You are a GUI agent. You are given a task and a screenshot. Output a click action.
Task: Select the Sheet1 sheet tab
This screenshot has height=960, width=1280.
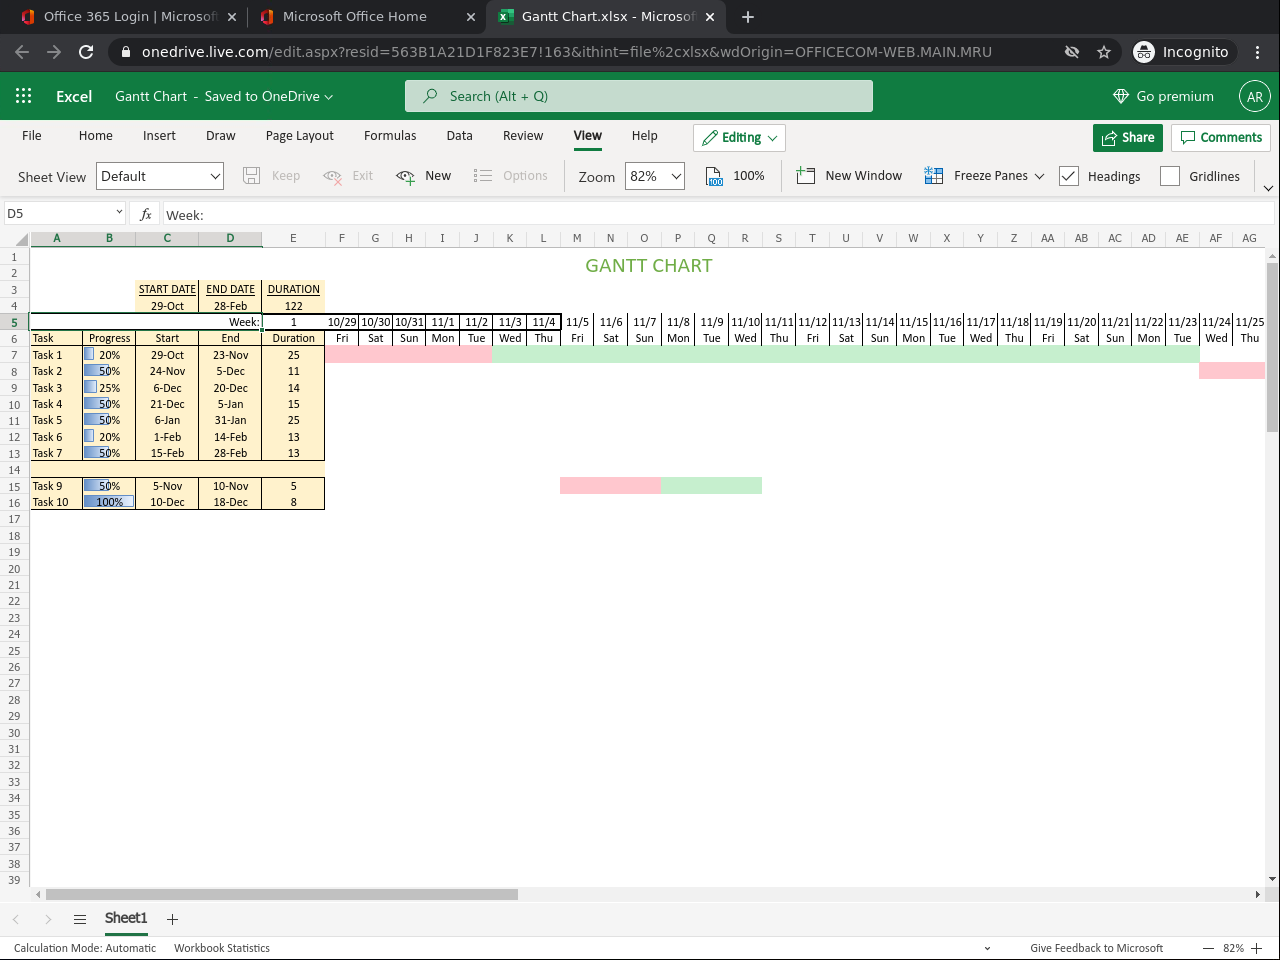point(126,918)
